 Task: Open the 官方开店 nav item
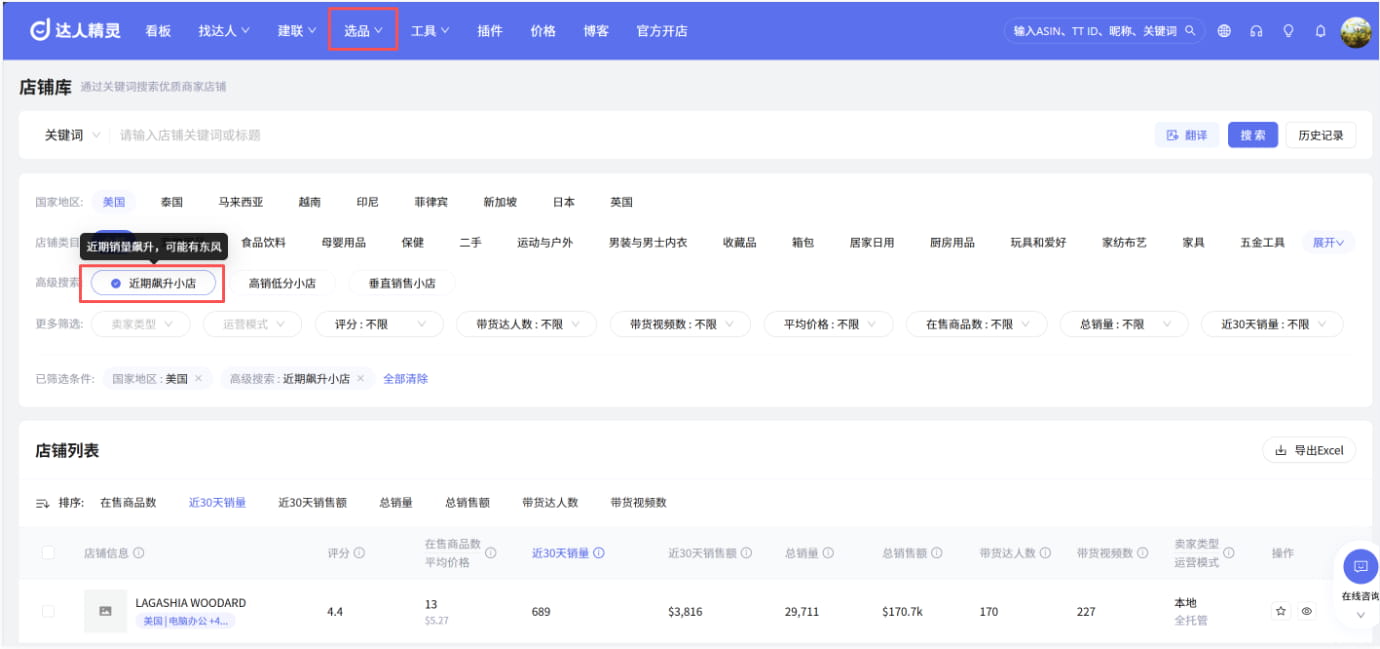click(662, 31)
